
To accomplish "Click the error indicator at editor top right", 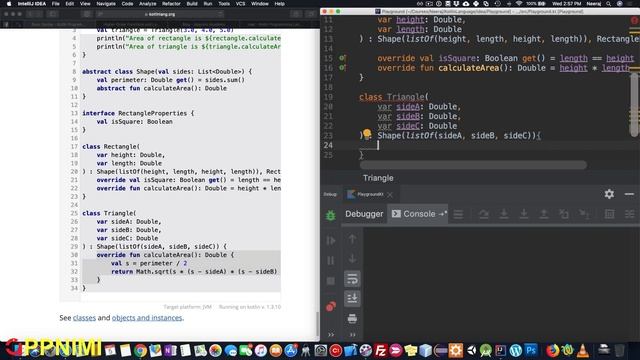I will (635, 20).
